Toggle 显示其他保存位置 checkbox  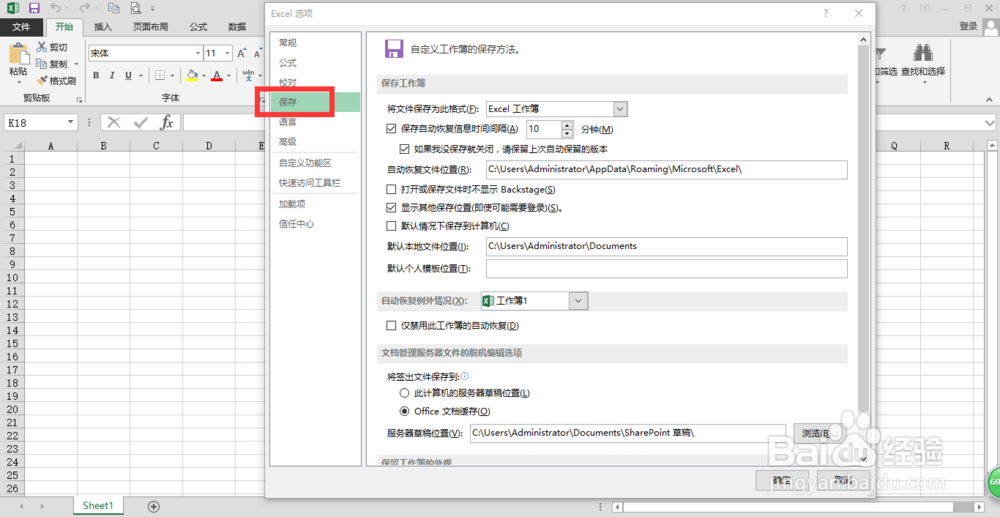point(392,207)
